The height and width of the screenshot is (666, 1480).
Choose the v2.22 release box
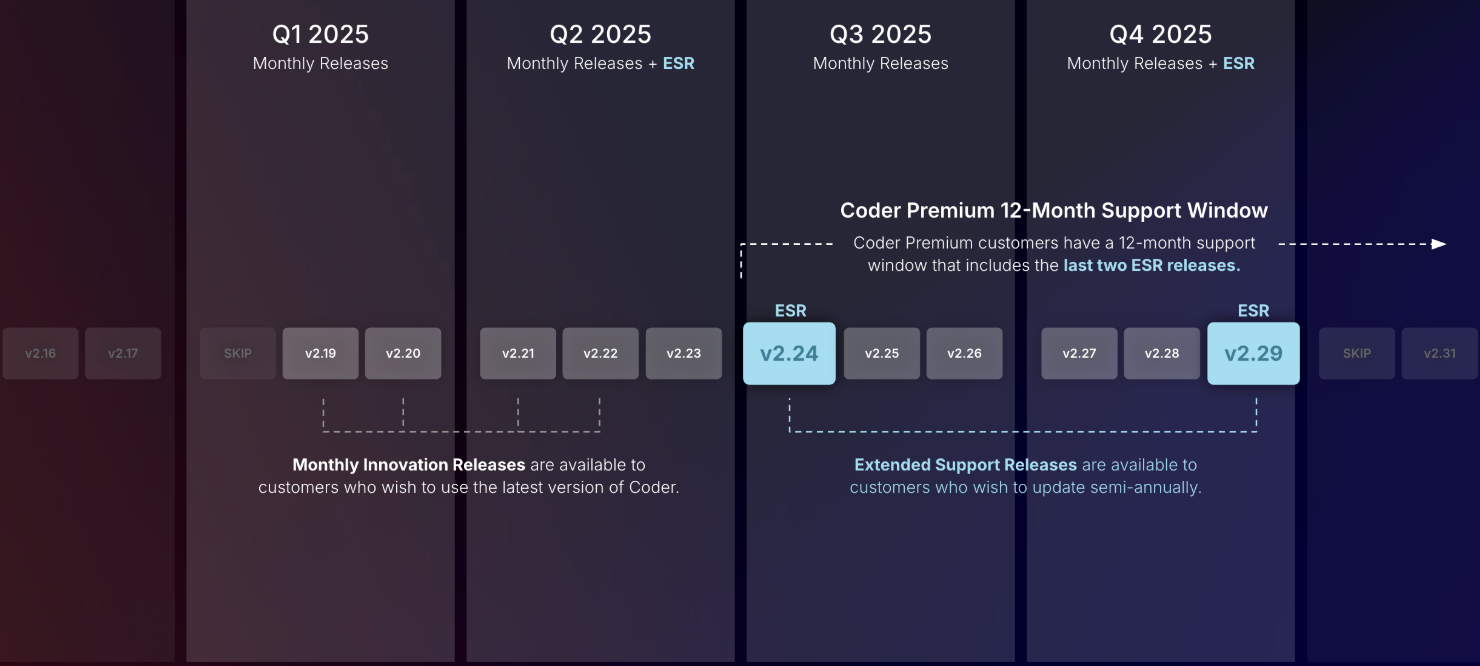600,353
